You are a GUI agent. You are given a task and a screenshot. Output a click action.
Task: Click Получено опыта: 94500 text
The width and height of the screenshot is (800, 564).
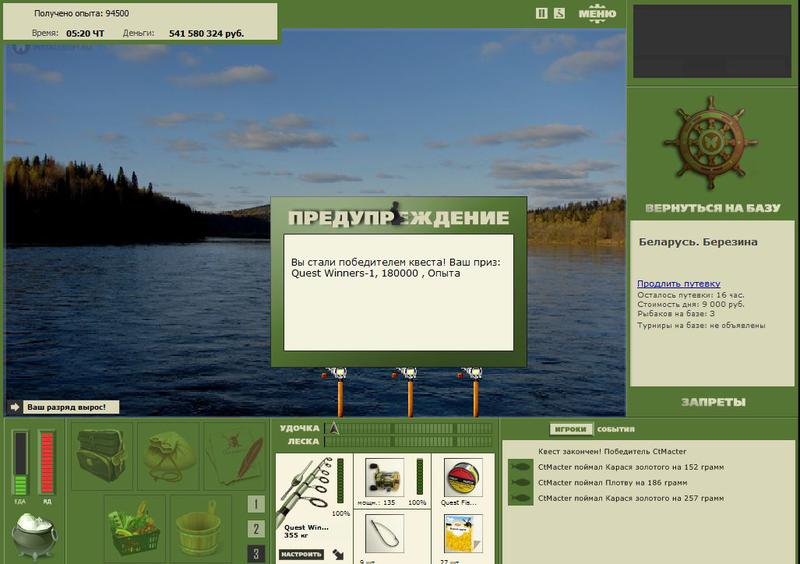(81, 13)
